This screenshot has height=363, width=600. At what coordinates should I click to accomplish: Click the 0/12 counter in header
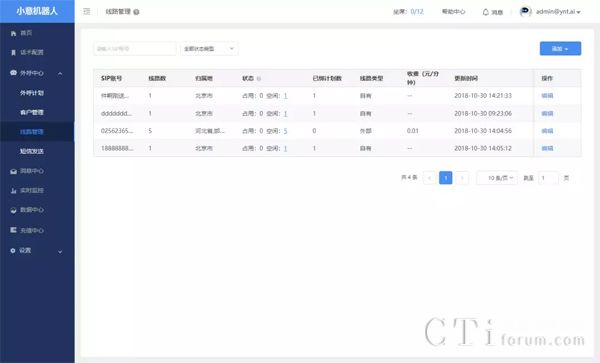[417, 12]
